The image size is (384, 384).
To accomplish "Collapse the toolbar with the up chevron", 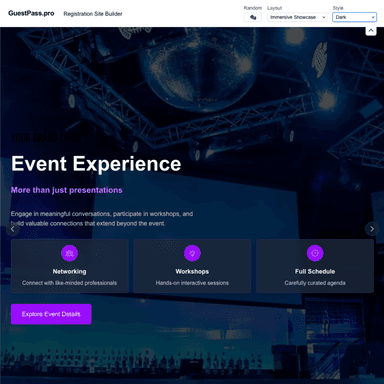I will click(371, 31).
